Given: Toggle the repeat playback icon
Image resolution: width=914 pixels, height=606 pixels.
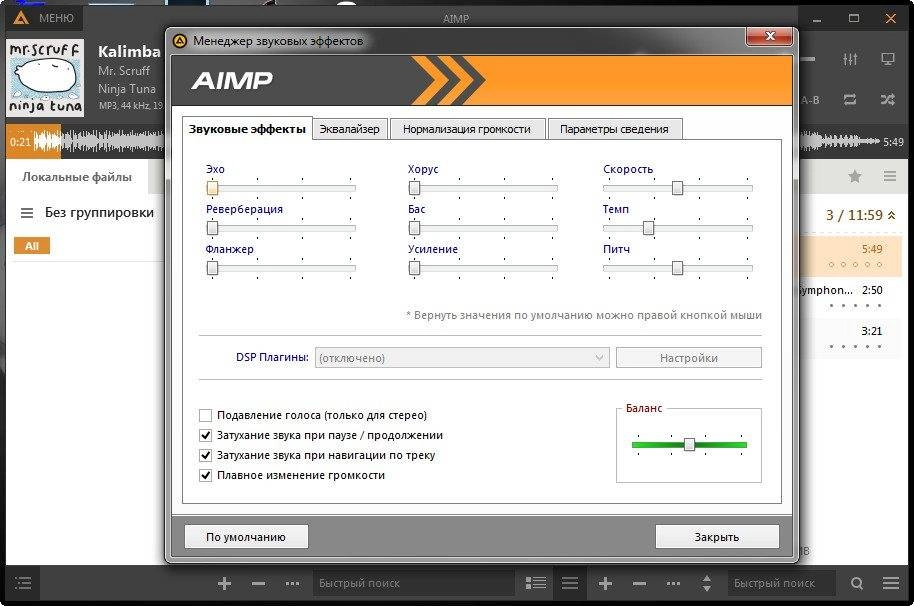Looking at the screenshot, I should point(850,100).
